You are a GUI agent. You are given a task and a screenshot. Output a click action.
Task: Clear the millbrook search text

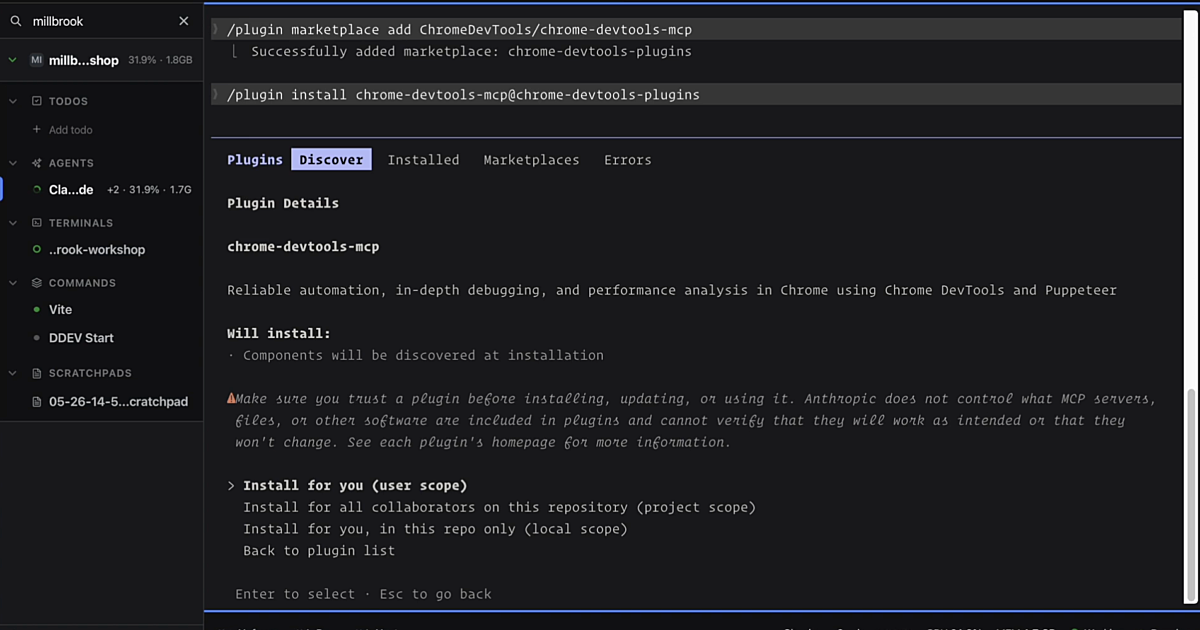point(184,21)
